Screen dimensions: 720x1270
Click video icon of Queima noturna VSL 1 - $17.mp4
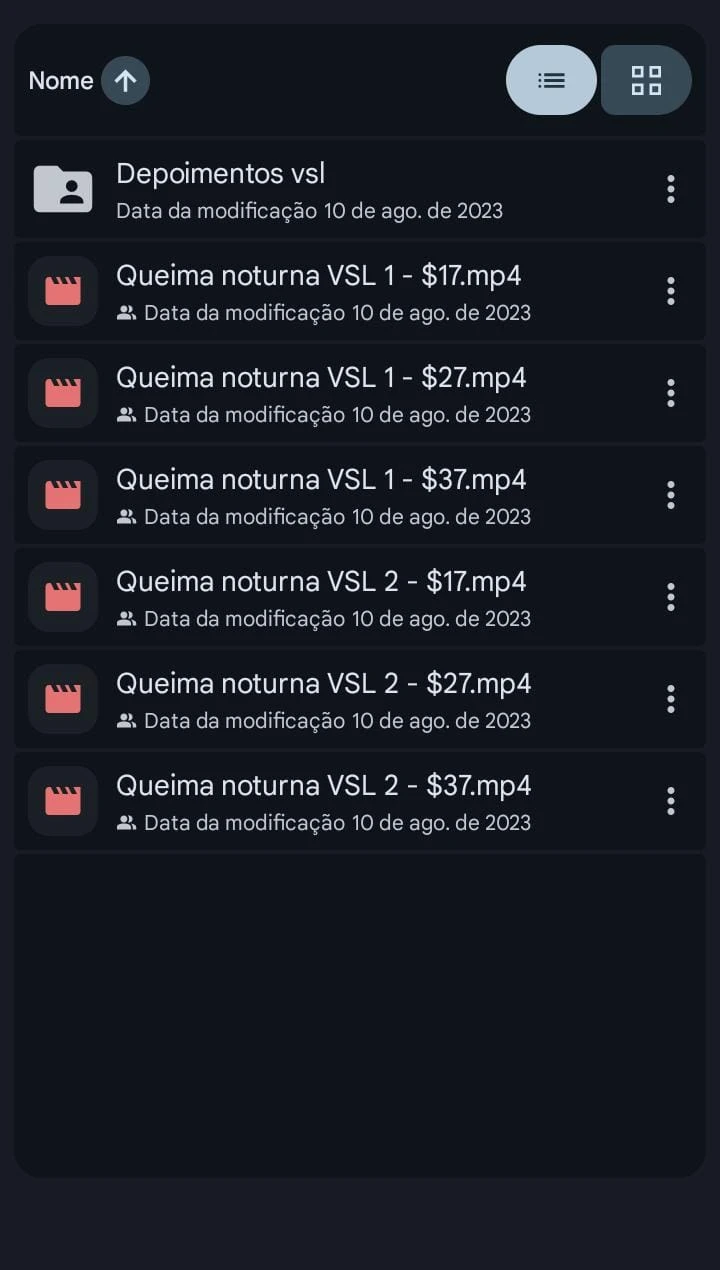pyautogui.click(x=63, y=291)
